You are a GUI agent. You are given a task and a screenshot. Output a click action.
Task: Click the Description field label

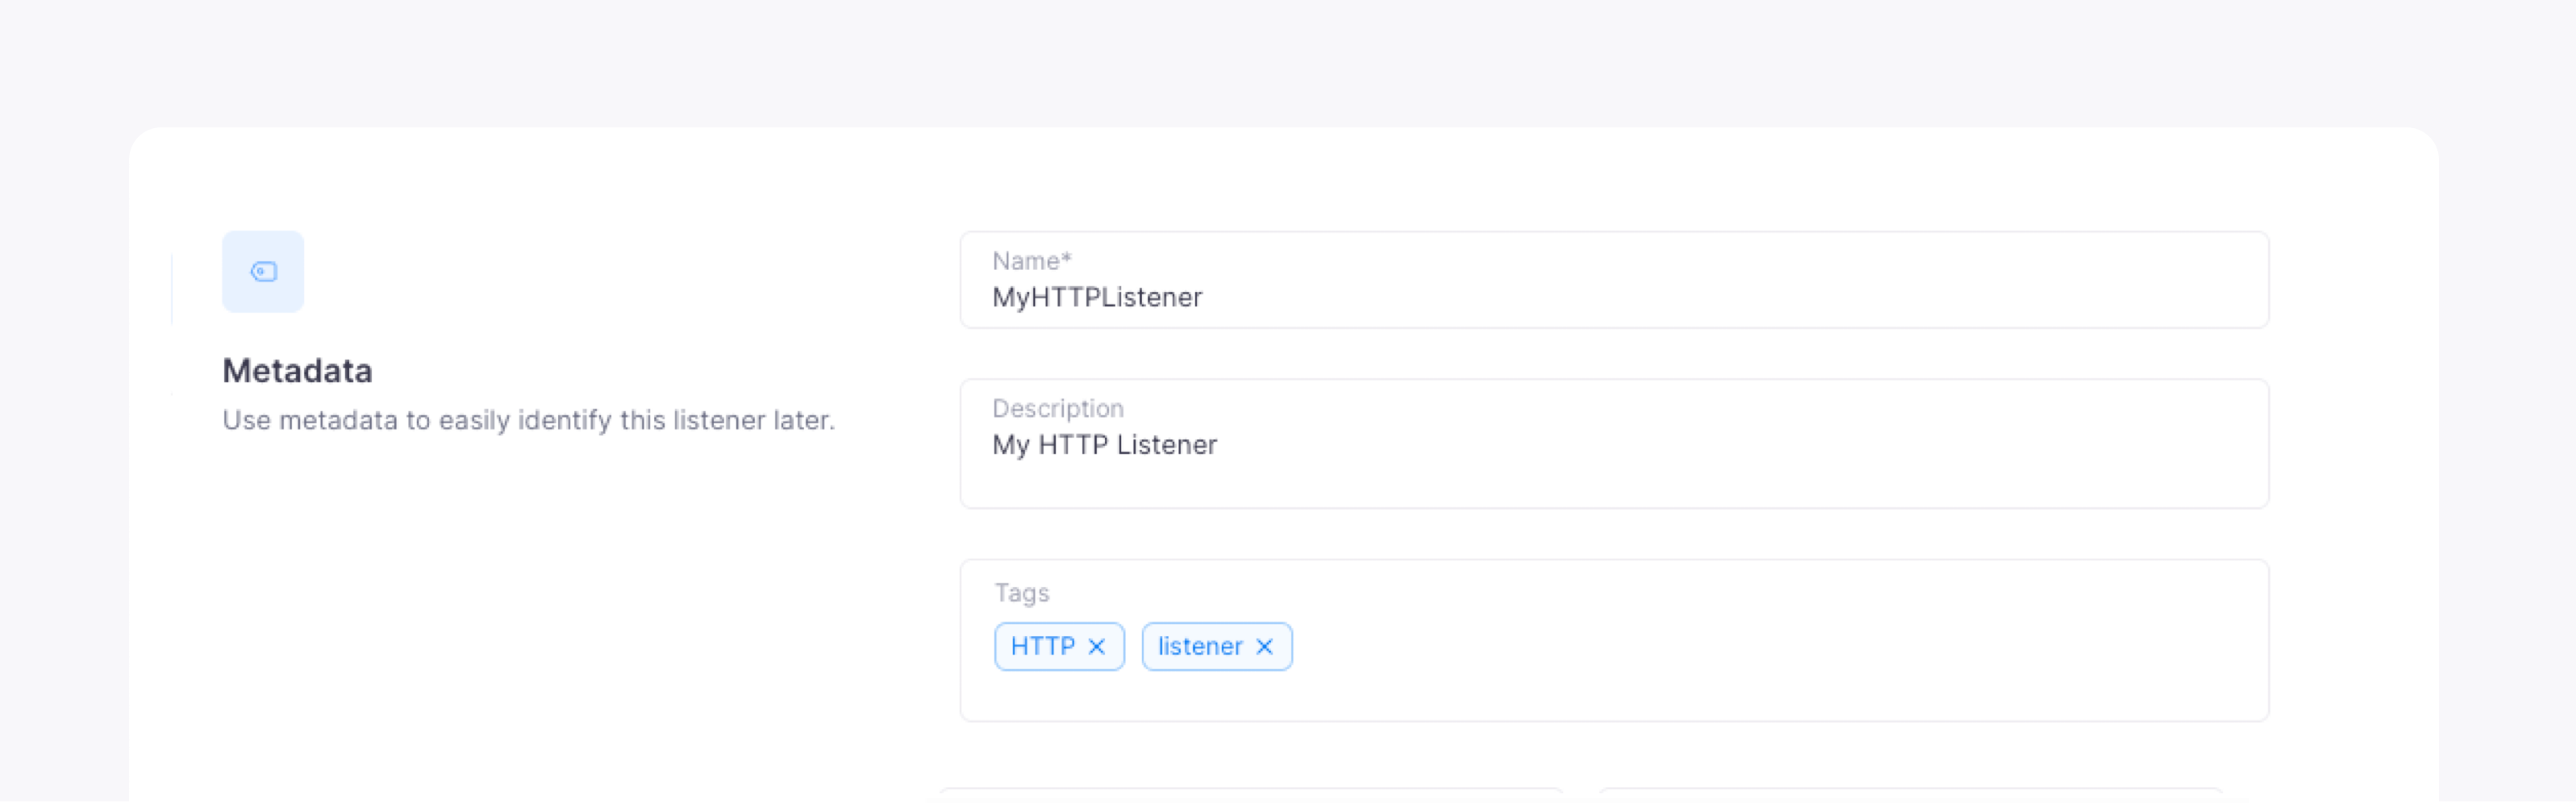point(1057,408)
